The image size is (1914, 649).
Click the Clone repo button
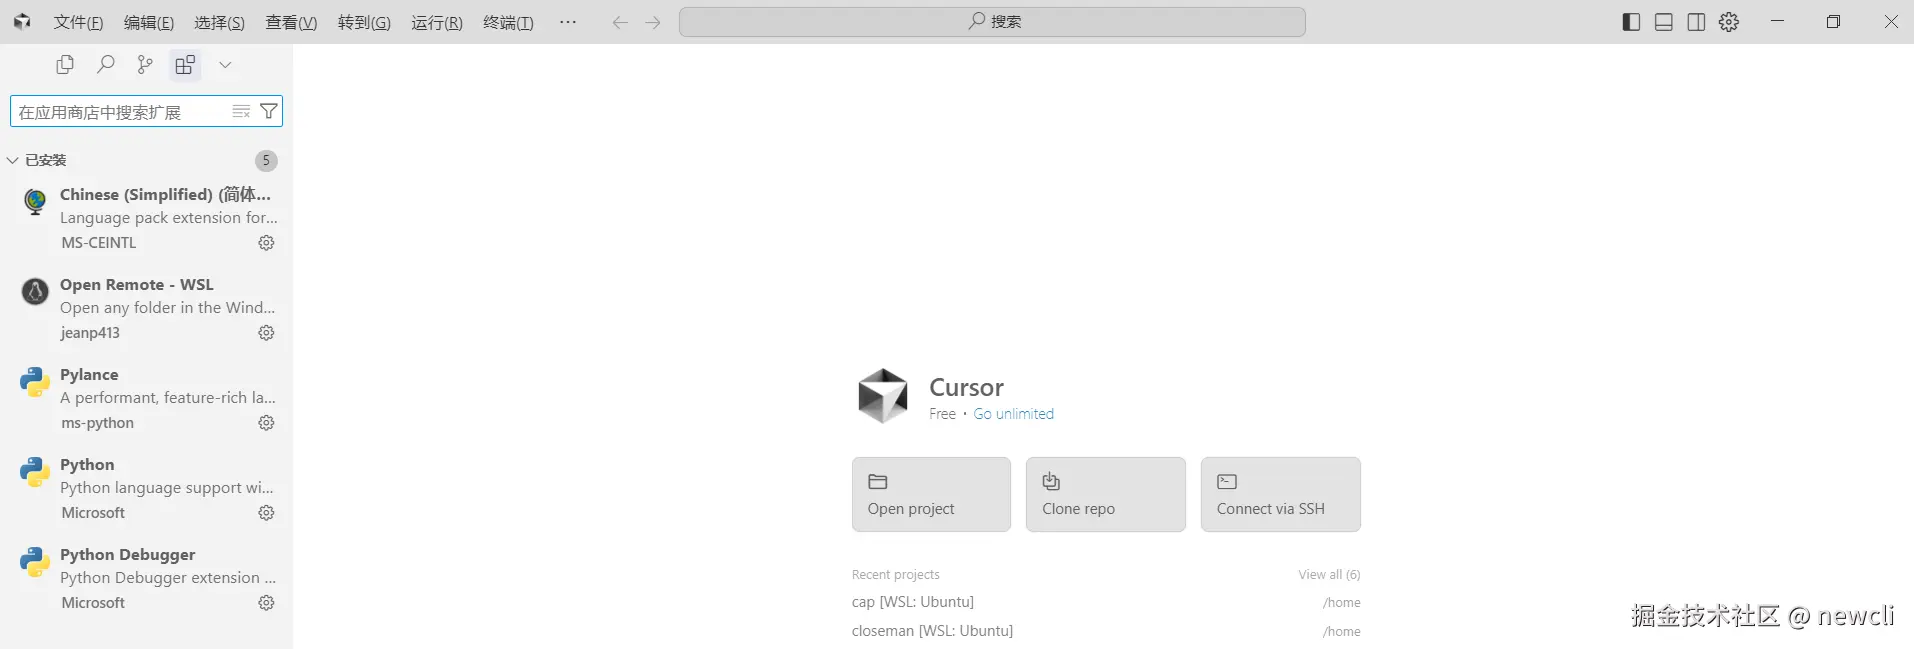pos(1106,494)
